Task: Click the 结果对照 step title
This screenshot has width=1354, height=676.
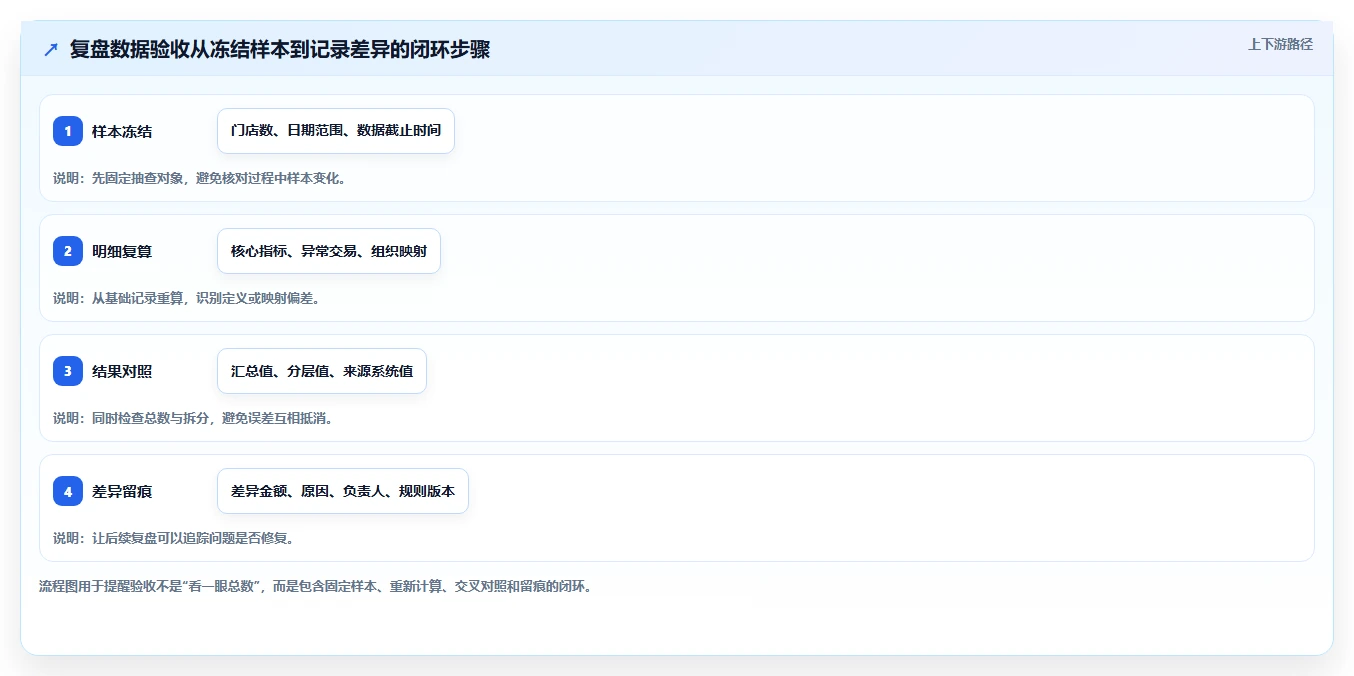Action: point(122,371)
